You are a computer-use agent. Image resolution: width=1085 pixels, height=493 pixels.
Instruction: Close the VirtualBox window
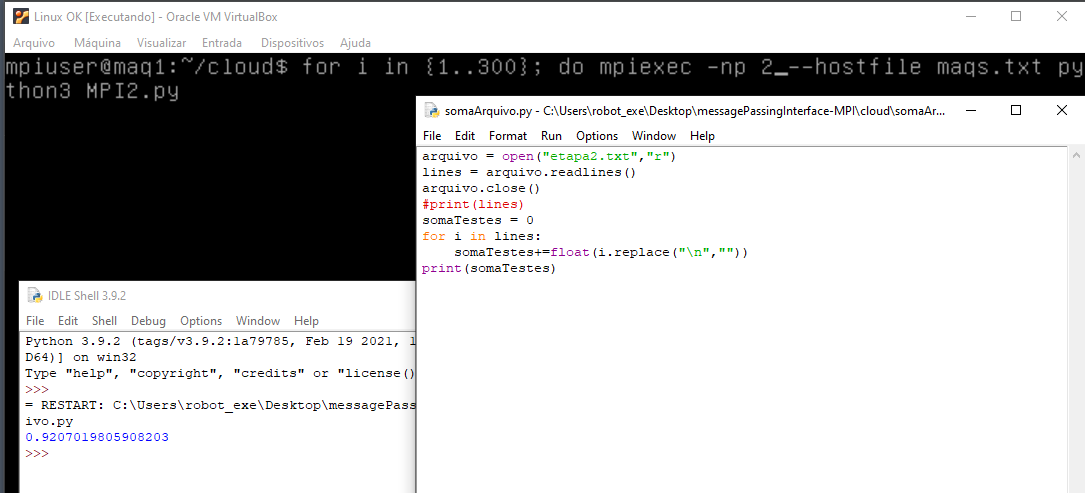pyautogui.click(x=1061, y=17)
